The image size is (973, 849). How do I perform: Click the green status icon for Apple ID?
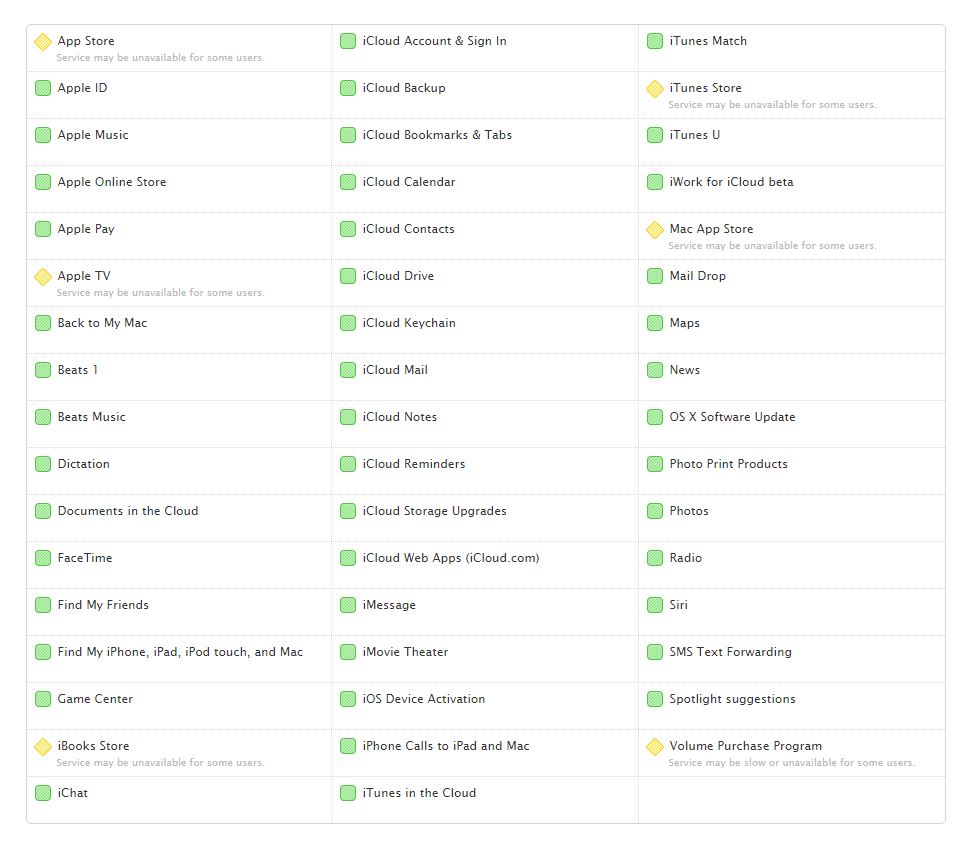(x=43, y=88)
